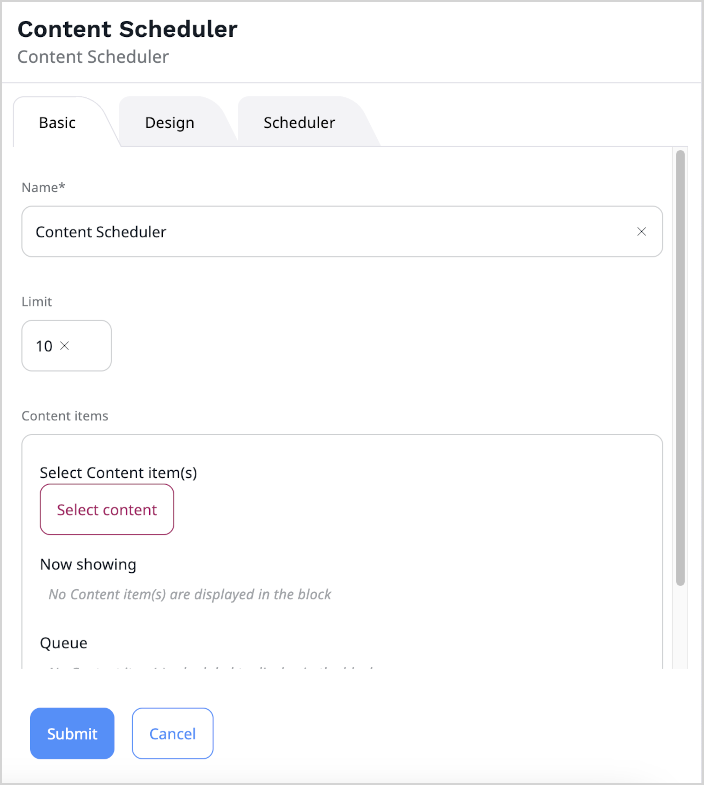The image size is (704, 785).
Task: Click inside the Limit input box
Action: coord(90,346)
